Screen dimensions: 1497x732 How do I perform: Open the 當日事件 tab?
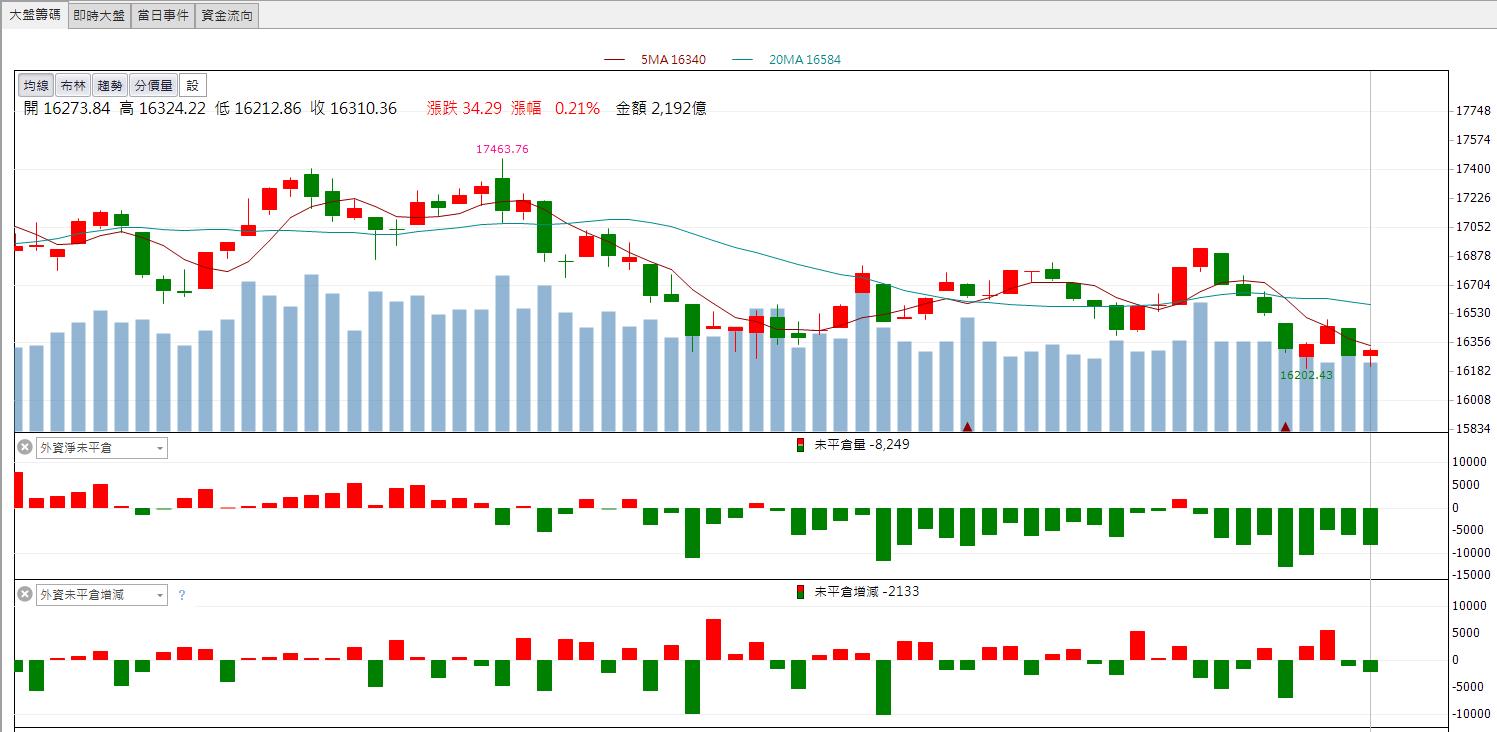(163, 15)
